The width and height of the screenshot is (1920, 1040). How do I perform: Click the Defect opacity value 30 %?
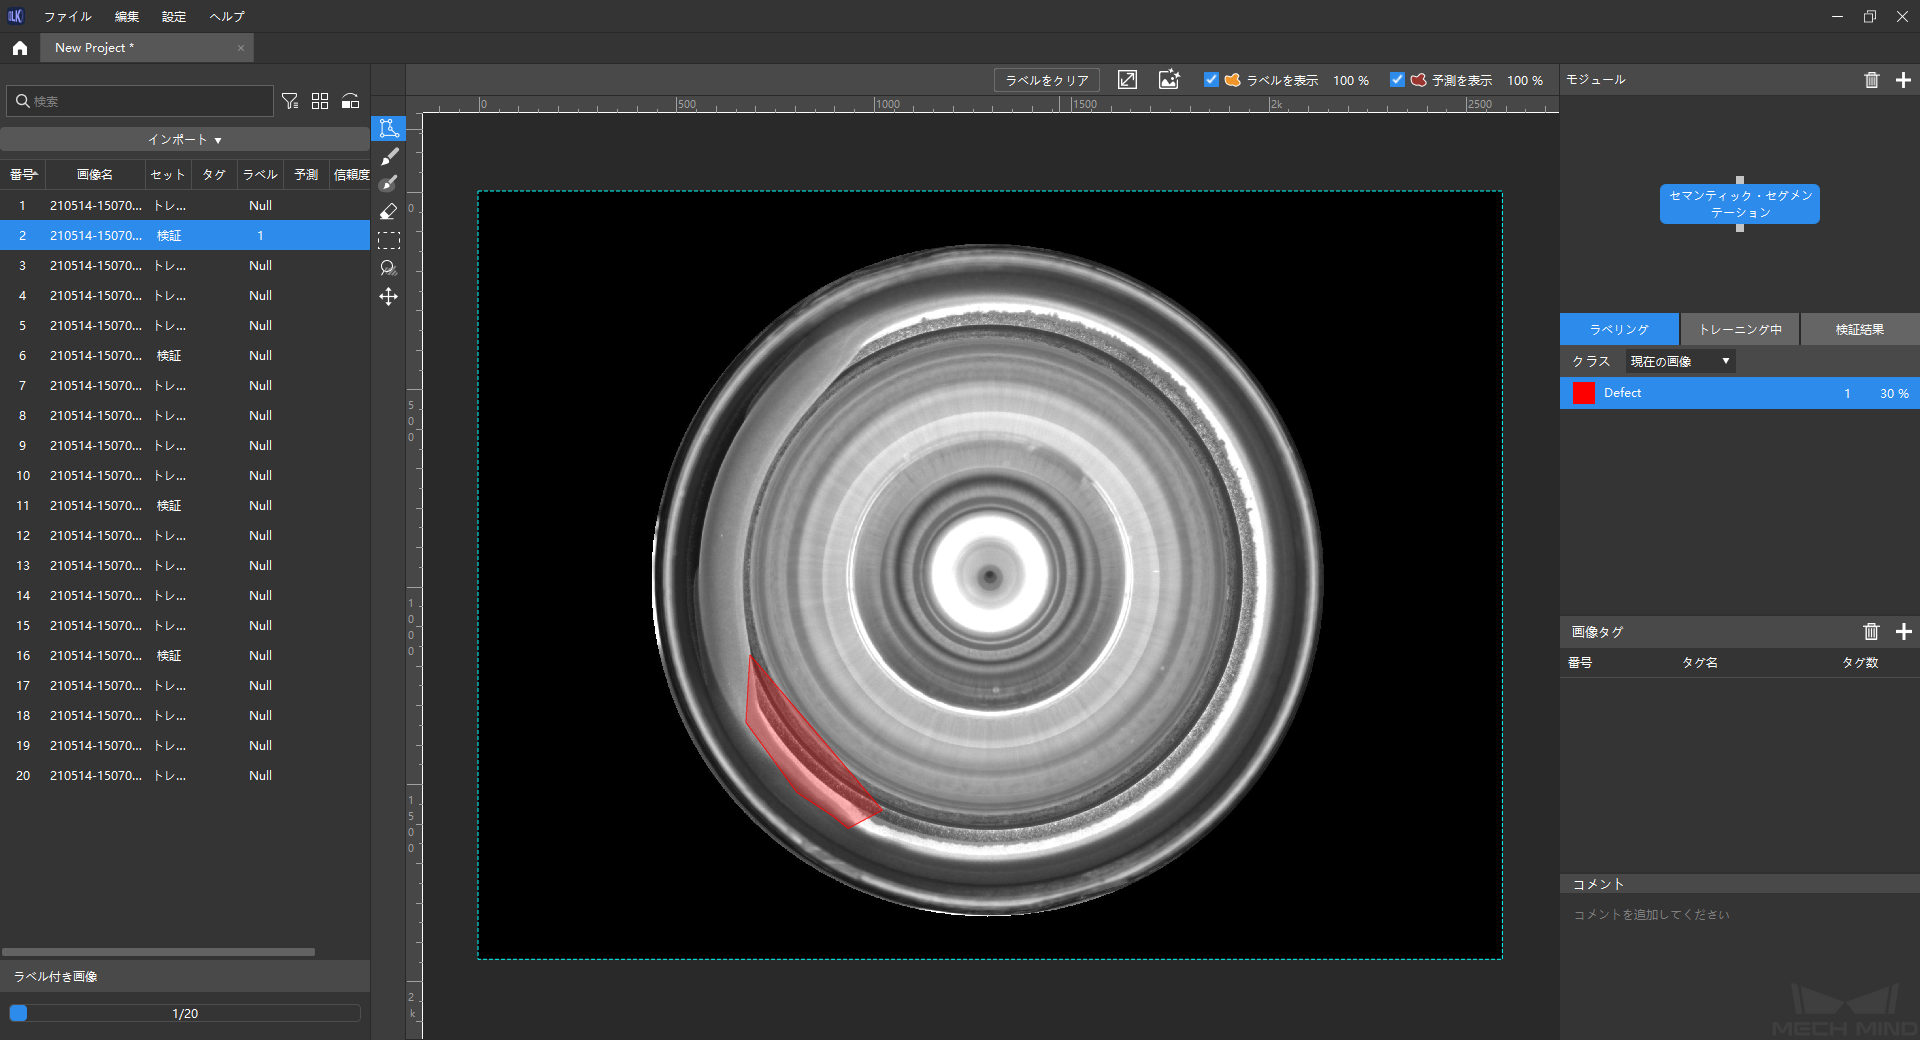(x=1894, y=393)
